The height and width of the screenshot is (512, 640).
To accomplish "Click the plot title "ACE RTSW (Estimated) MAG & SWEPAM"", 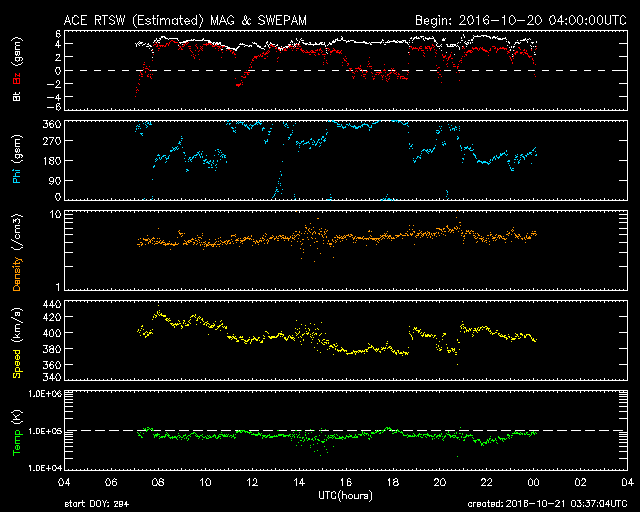I will point(185,20).
